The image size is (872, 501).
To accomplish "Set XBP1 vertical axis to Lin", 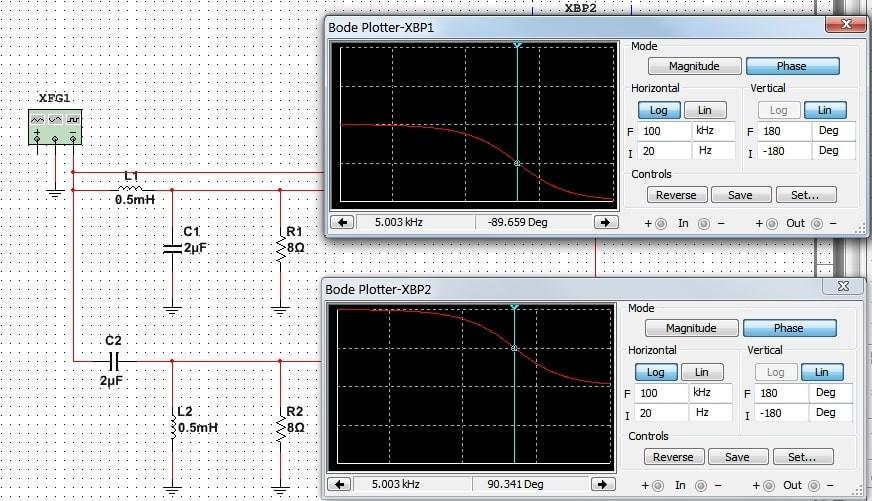I will tap(825, 110).
